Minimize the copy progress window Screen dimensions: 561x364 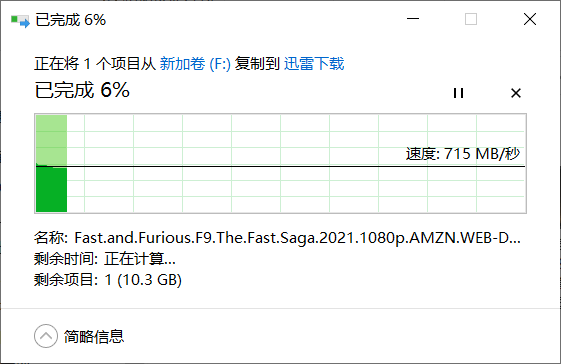pos(413,19)
